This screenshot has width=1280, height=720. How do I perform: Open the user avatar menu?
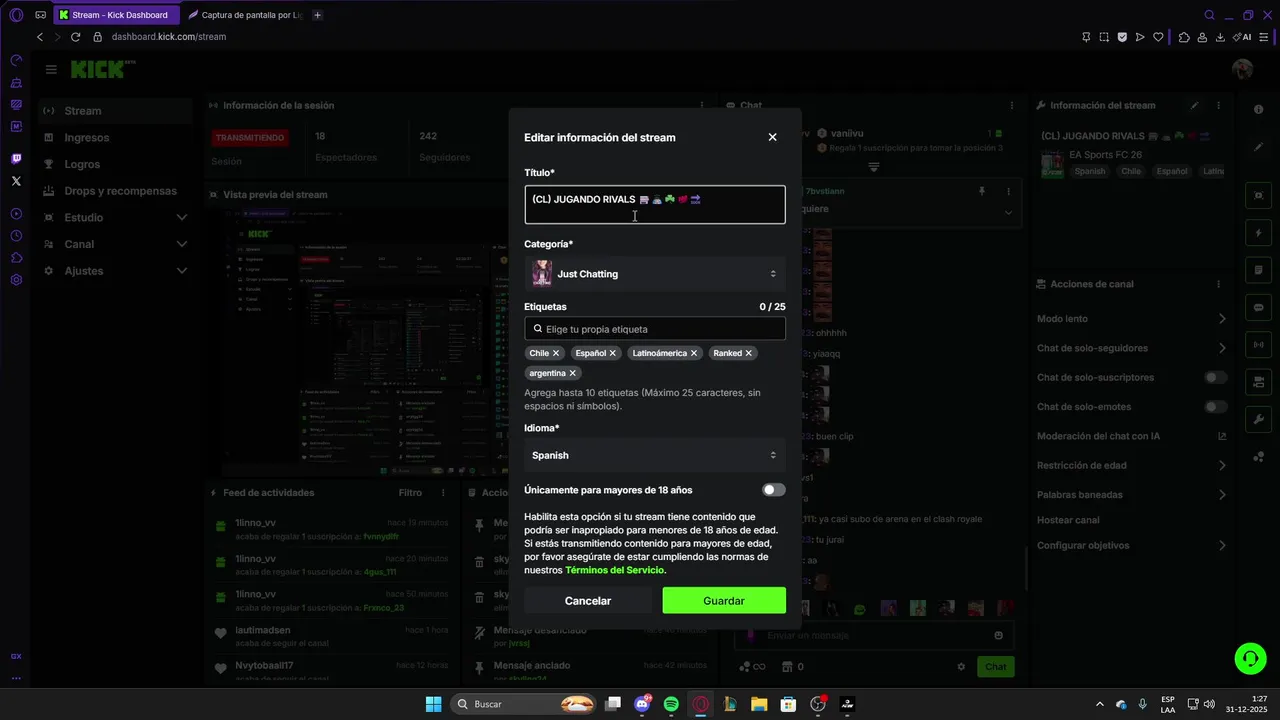tap(1243, 69)
